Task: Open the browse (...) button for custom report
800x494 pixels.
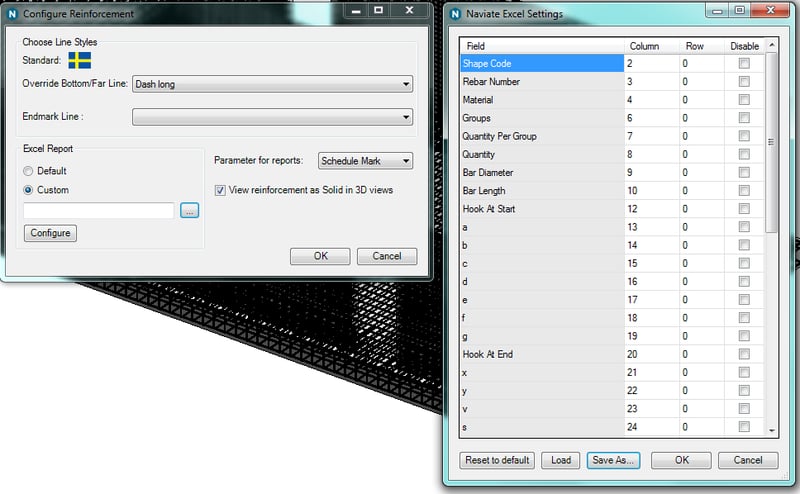Action: tap(189, 210)
